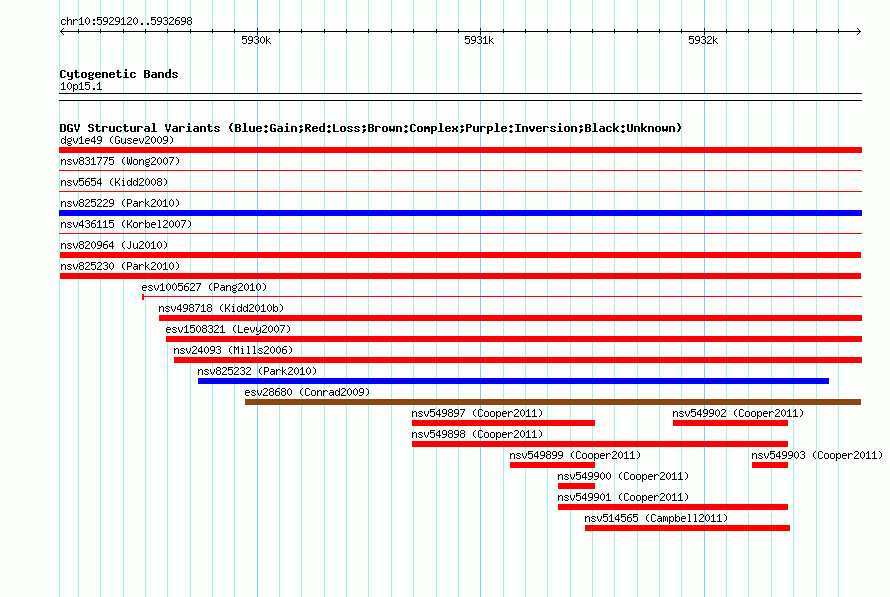890x597 pixels.
Task: Click the nsv825232 (Park2010) label
Action: tap(257, 371)
